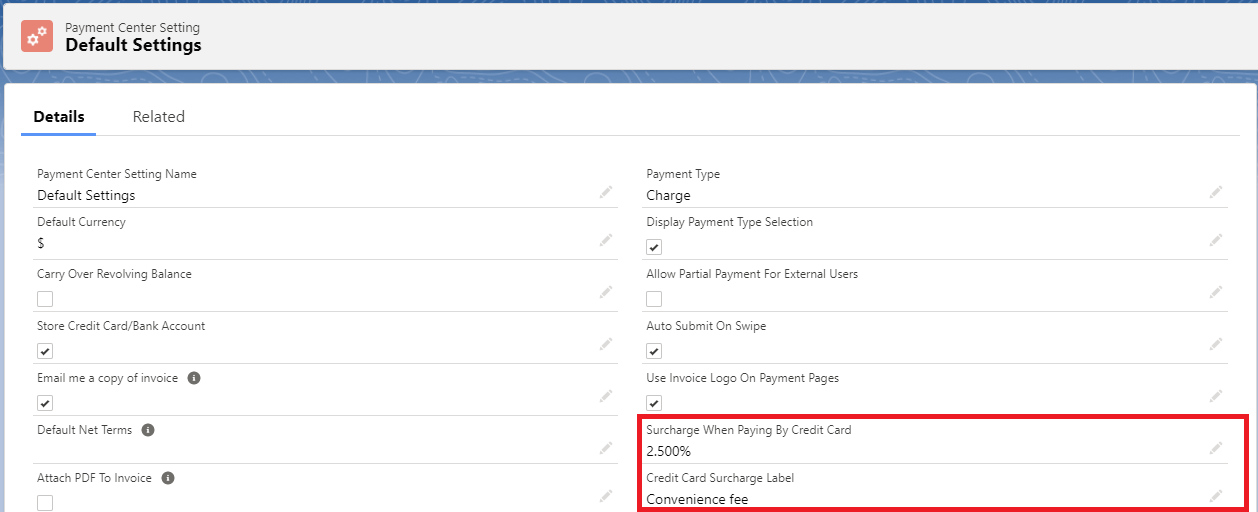Uncheck Display Payment Type Selection
1258x512 pixels.
pyautogui.click(x=654, y=247)
